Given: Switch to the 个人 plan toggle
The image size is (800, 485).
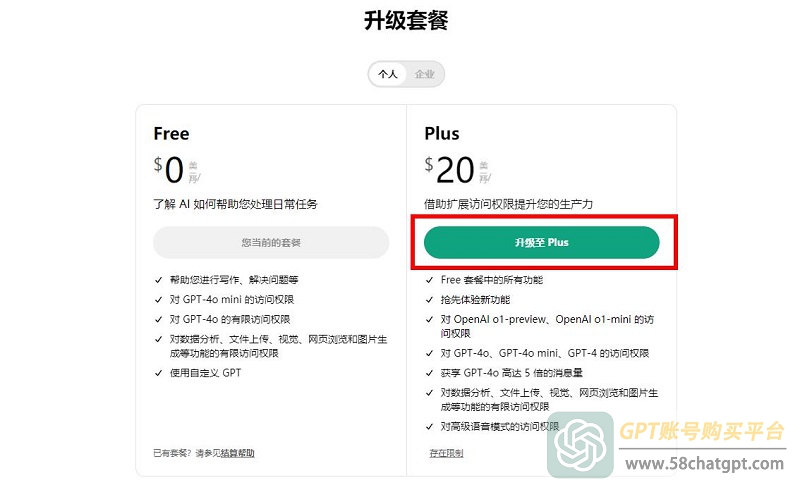Looking at the screenshot, I should (388, 74).
